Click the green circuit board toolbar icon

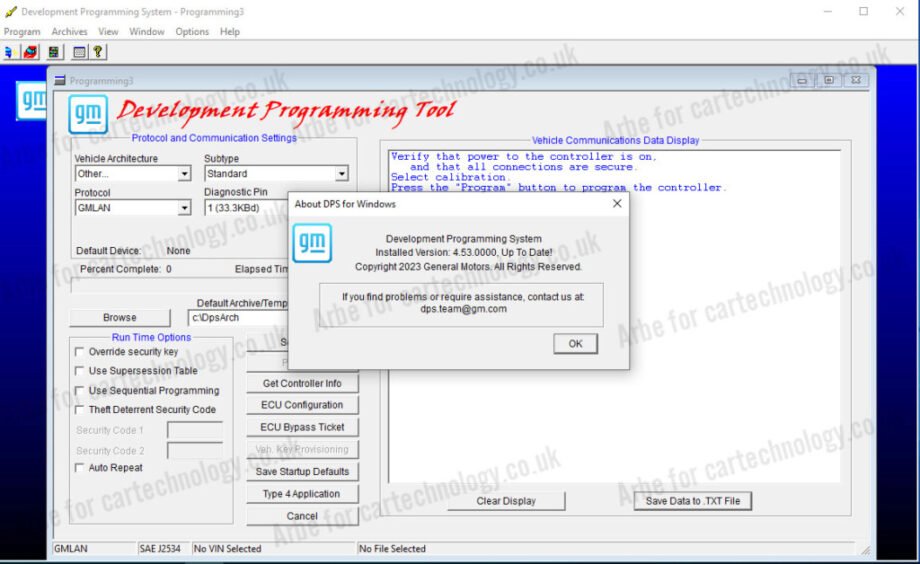pos(54,52)
